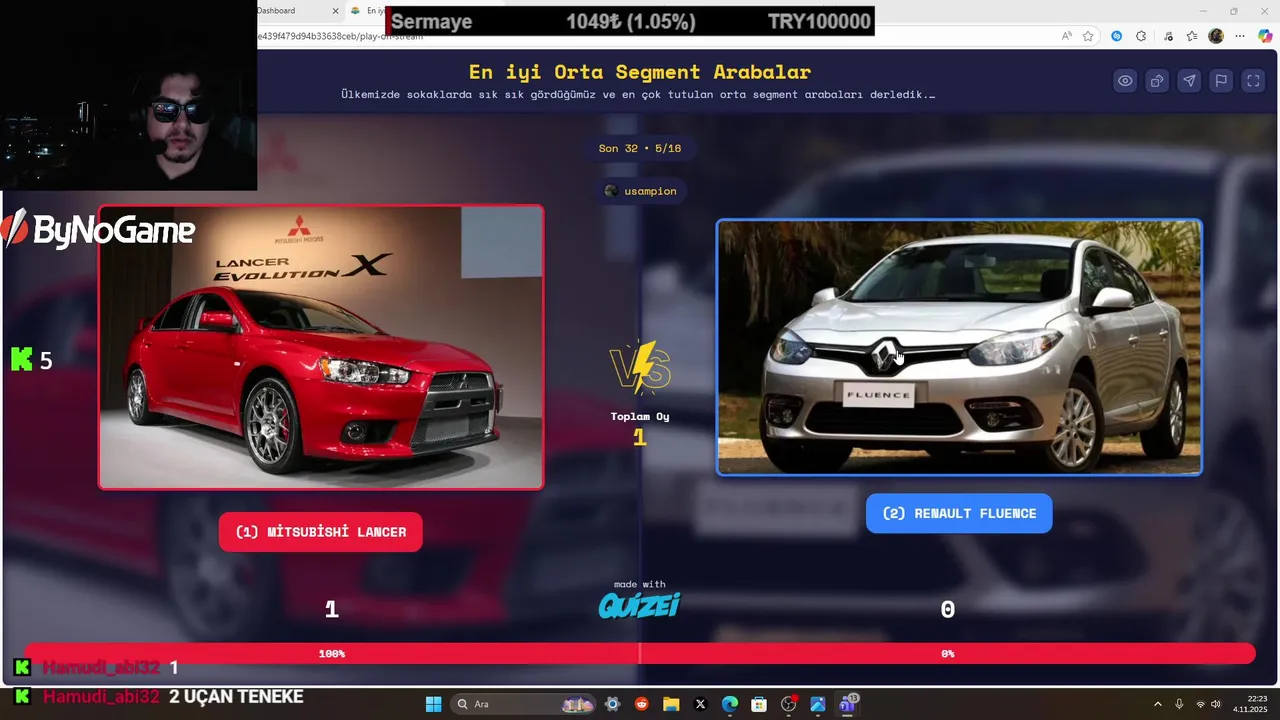Vote for (1) Mitsubishi Lancer button
Viewport: 1280px width, 720px height.
(x=320, y=532)
